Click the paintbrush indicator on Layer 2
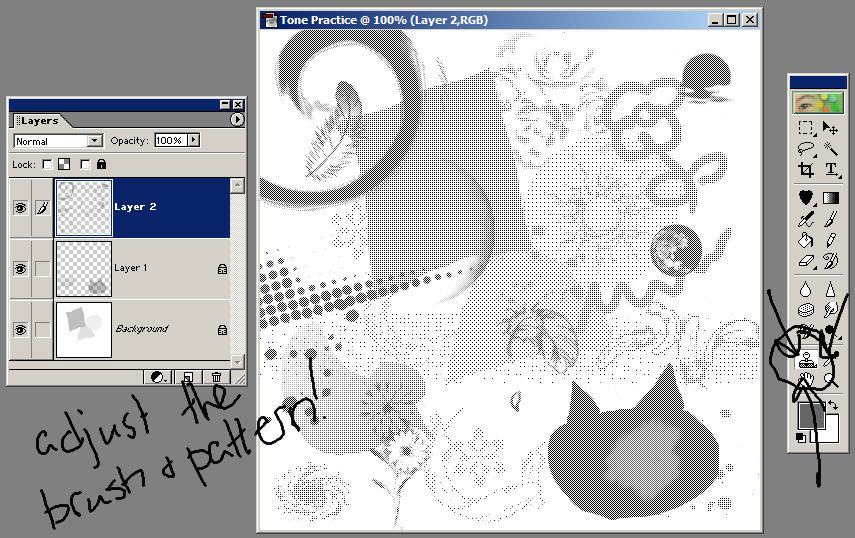Viewport: 855px width, 538px height. coord(43,208)
